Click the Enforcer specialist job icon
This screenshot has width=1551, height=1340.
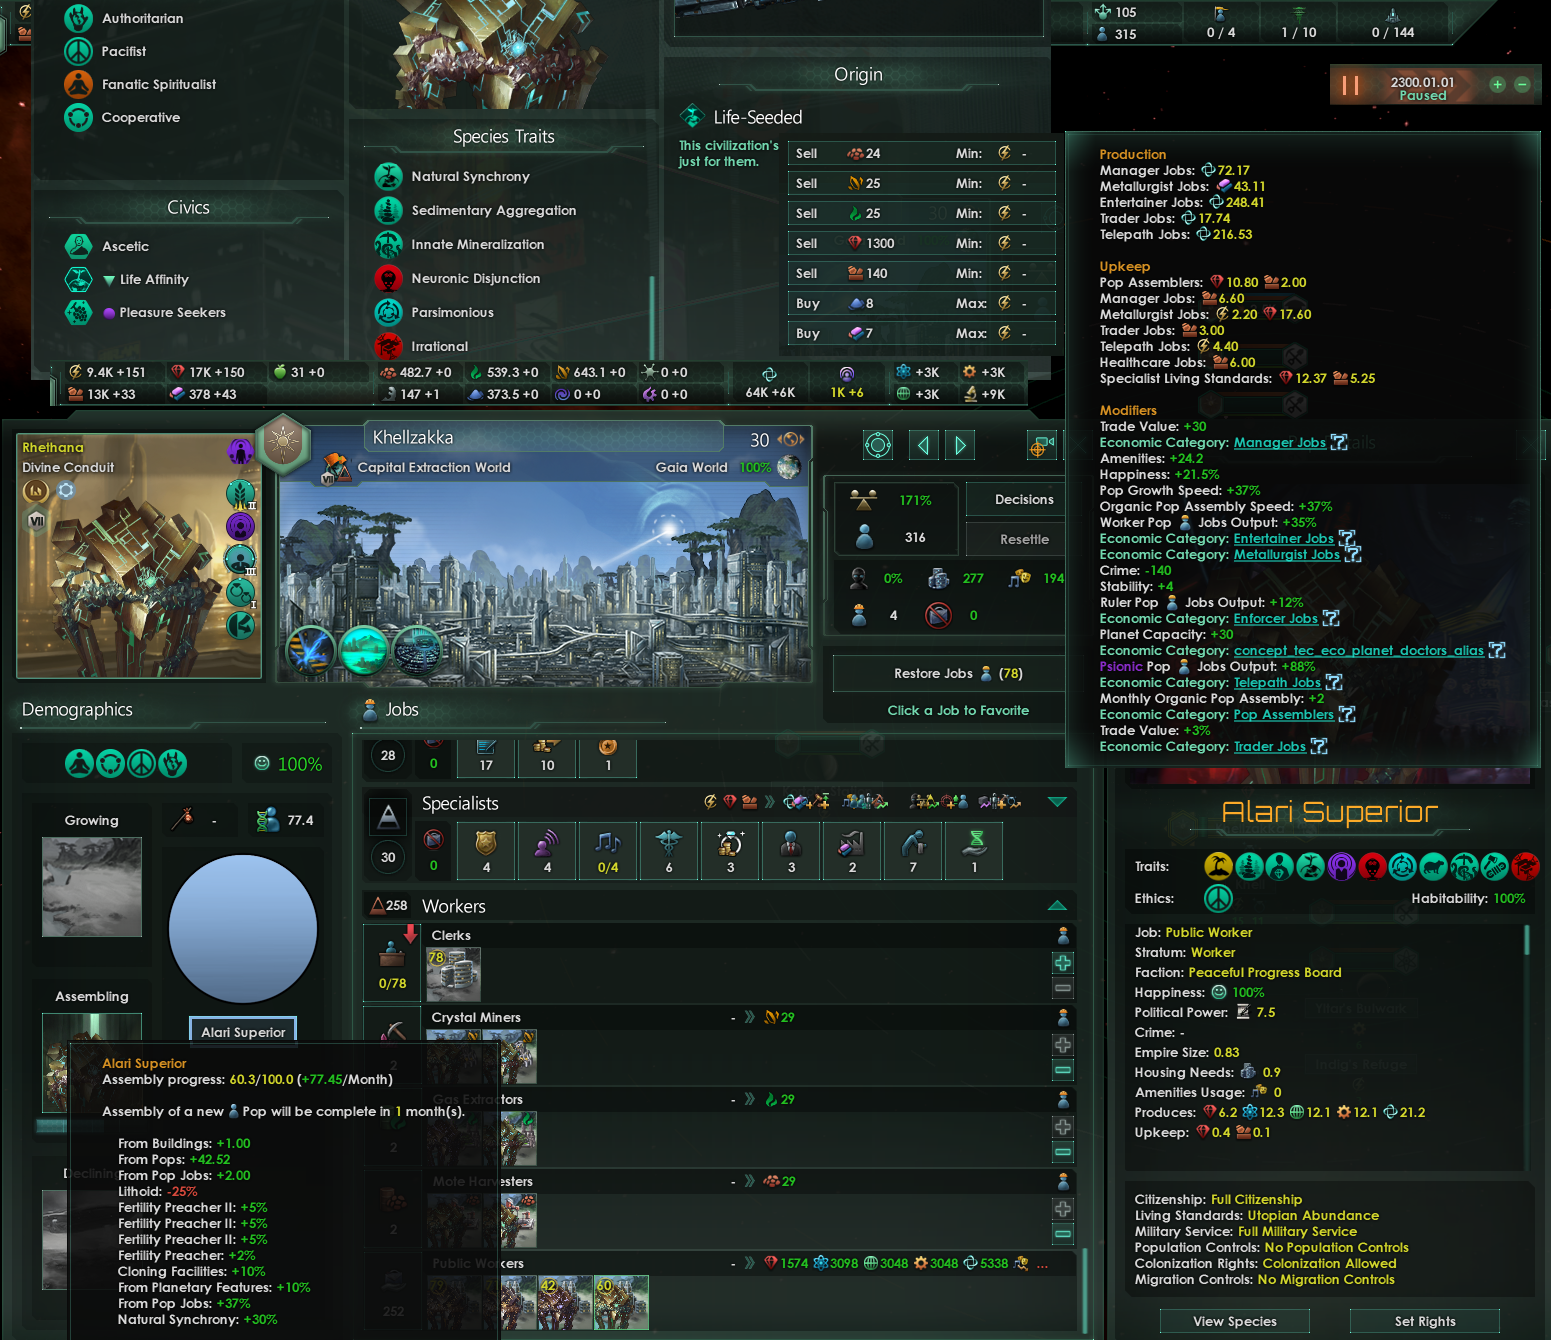point(486,850)
